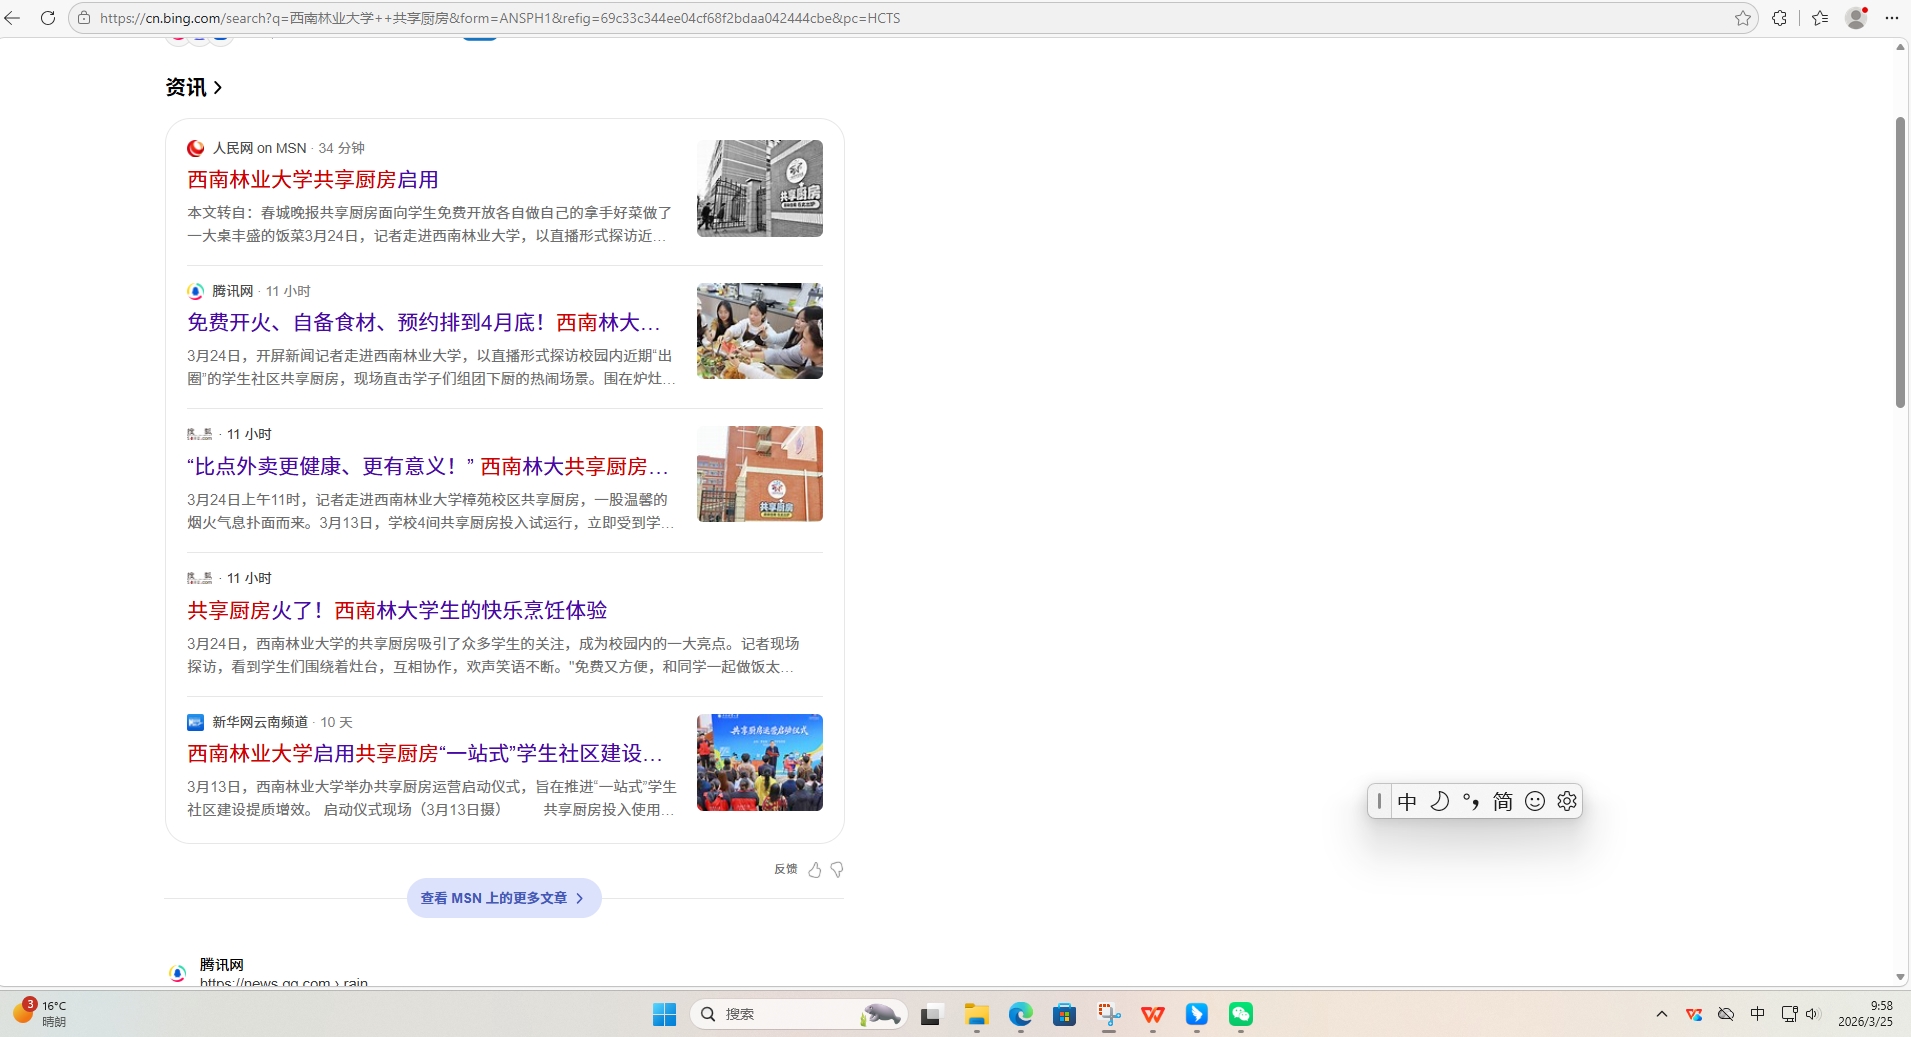Click the thumbs-up feedback icon
This screenshot has width=1911, height=1037.
[815, 870]
